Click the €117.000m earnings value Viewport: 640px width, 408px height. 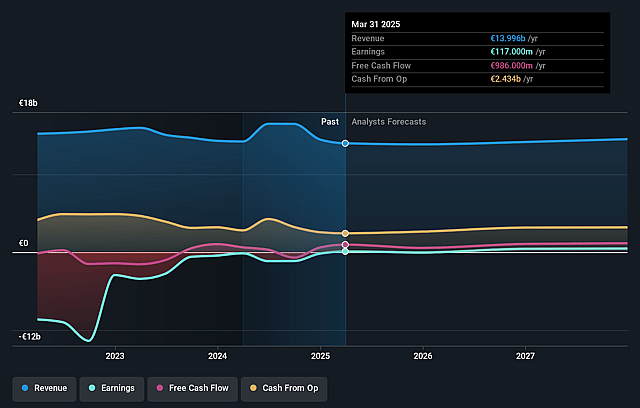511,52
